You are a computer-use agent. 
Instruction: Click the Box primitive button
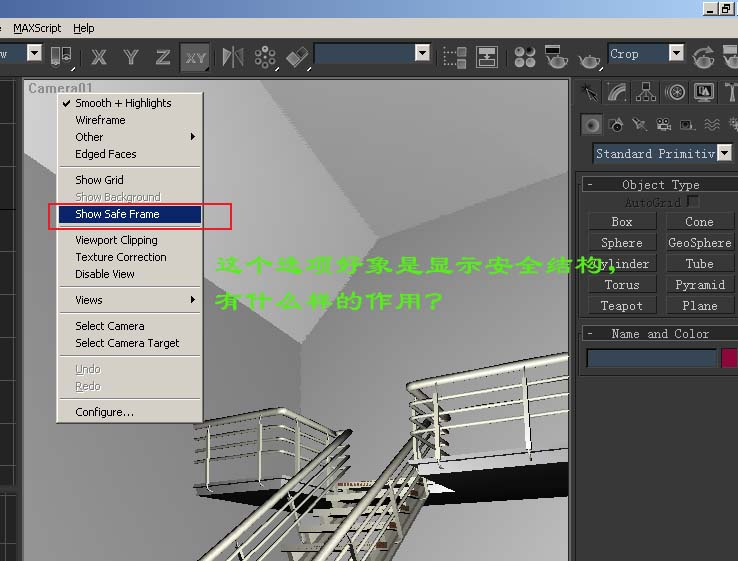[x=621, y=222]
